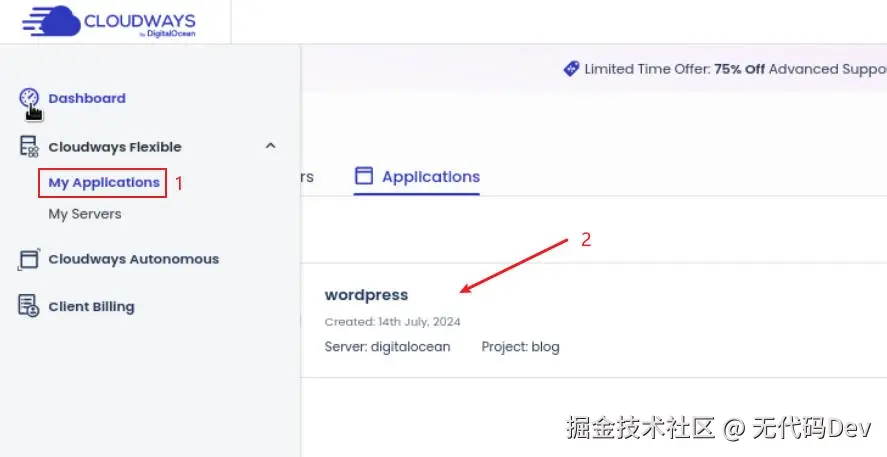The height and width of the screenshot is (457, 887).
Task: Click the Server: digitalocean text
Action: click(387, 347)
